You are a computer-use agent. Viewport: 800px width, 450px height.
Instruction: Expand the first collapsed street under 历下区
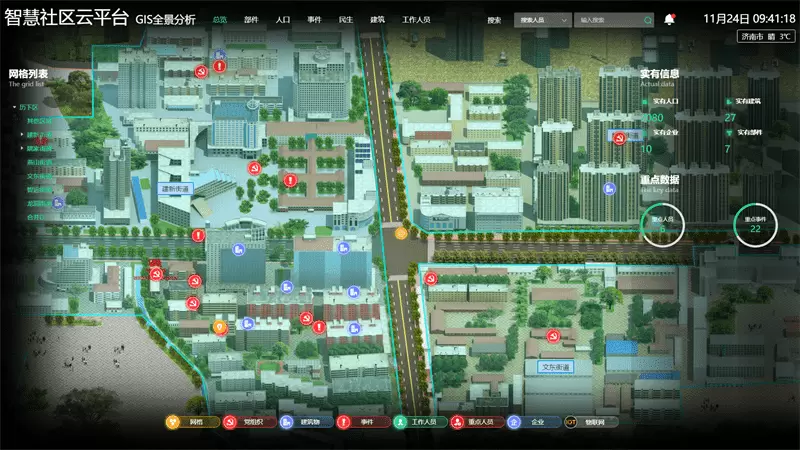[x=22, y=134]
